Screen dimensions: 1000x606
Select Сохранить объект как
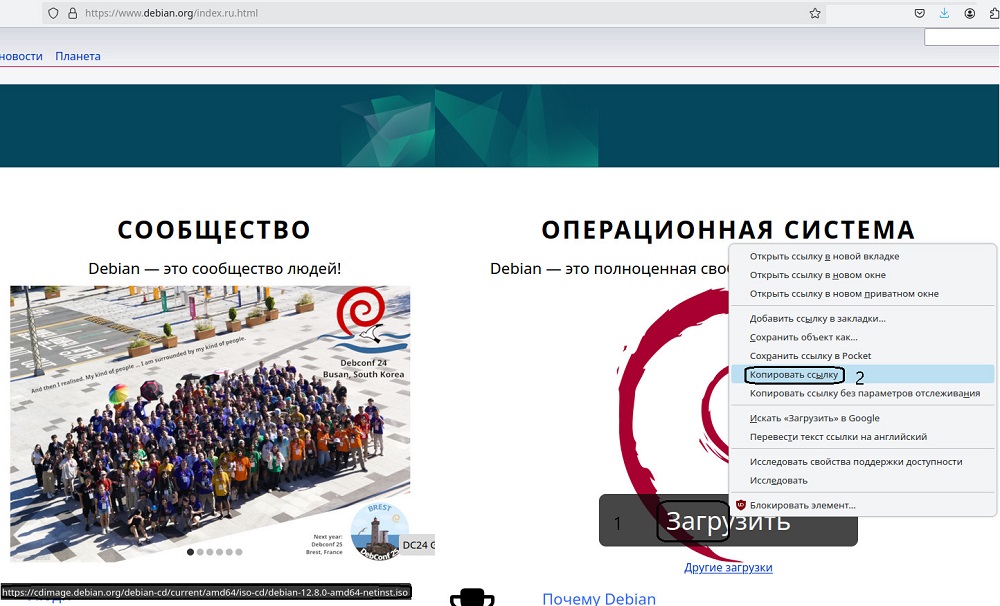862,337
